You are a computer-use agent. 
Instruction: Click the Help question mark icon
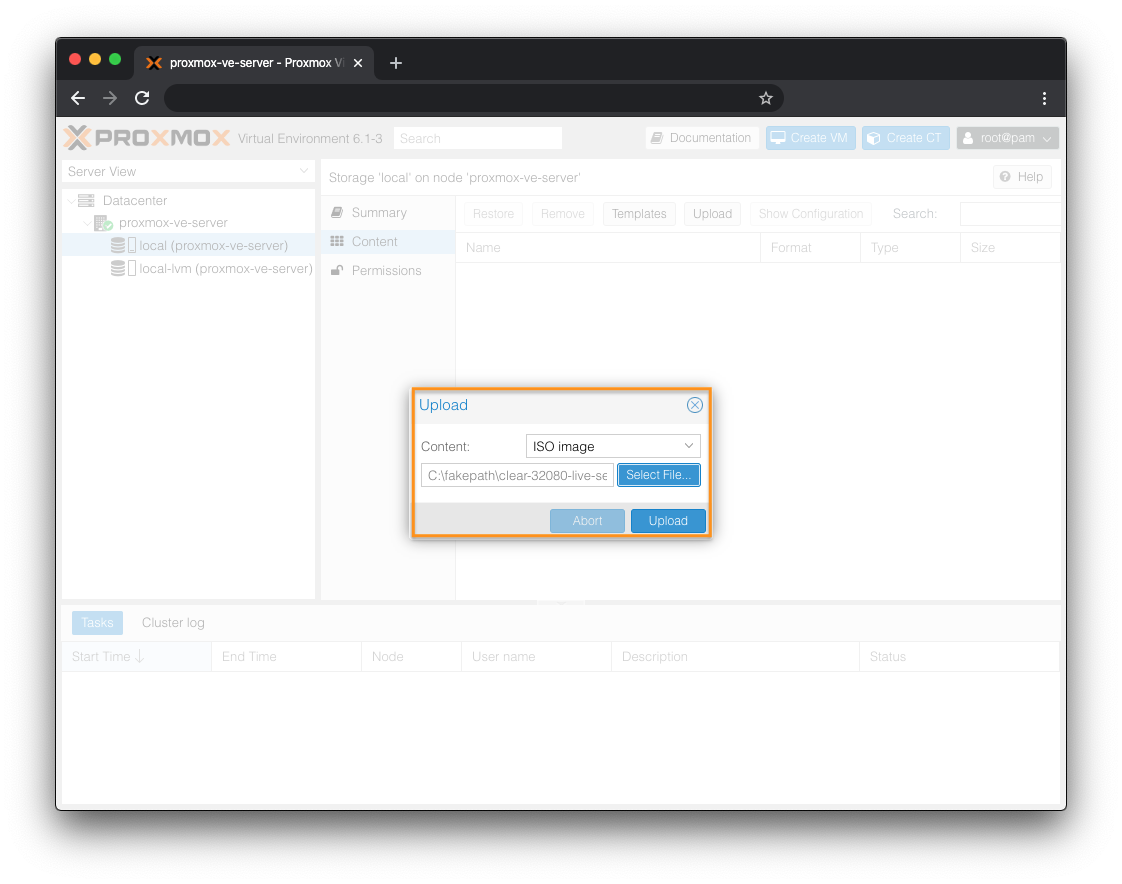tap(1005, 177)
